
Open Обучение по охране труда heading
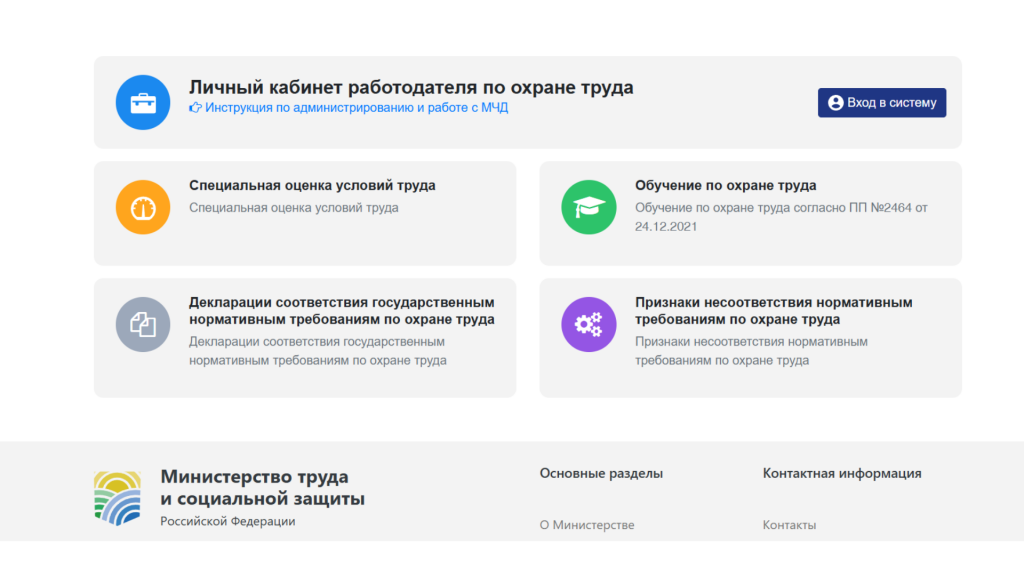tap(726, 185)
